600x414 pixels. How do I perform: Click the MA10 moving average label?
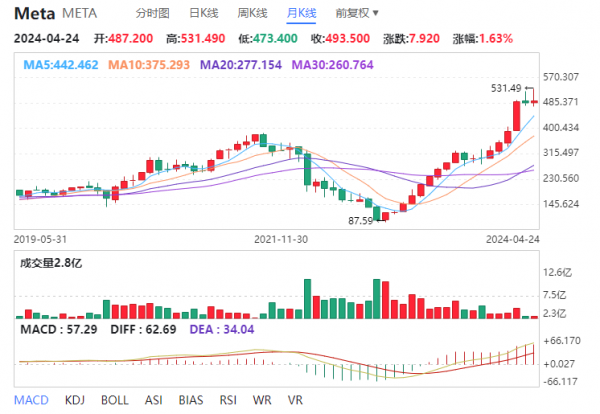click(149, 65)
